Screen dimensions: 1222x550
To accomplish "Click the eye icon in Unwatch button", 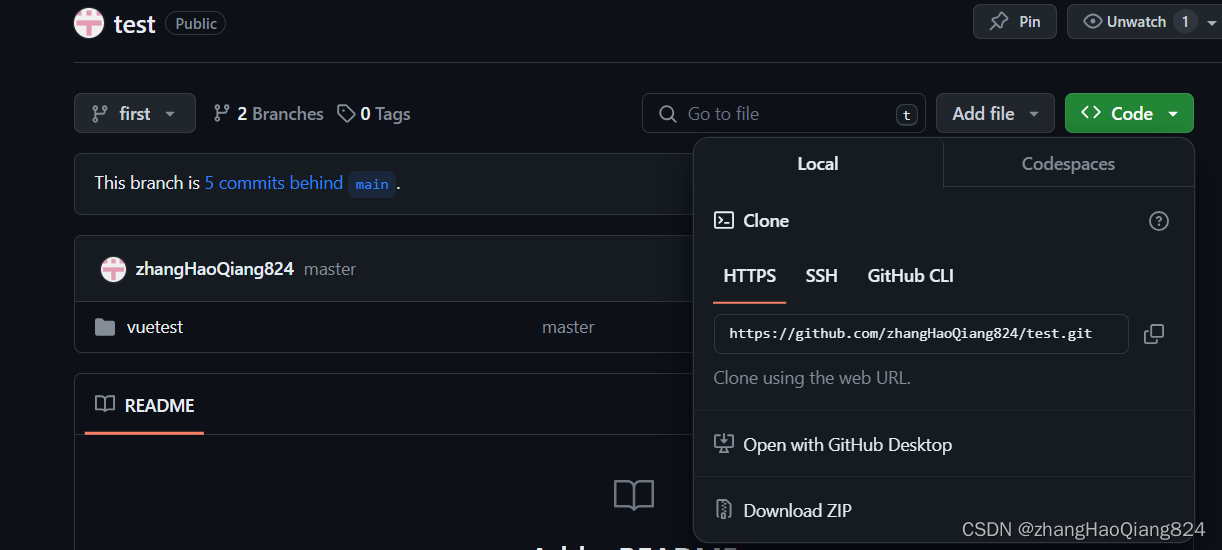I will click(1093, 22).
